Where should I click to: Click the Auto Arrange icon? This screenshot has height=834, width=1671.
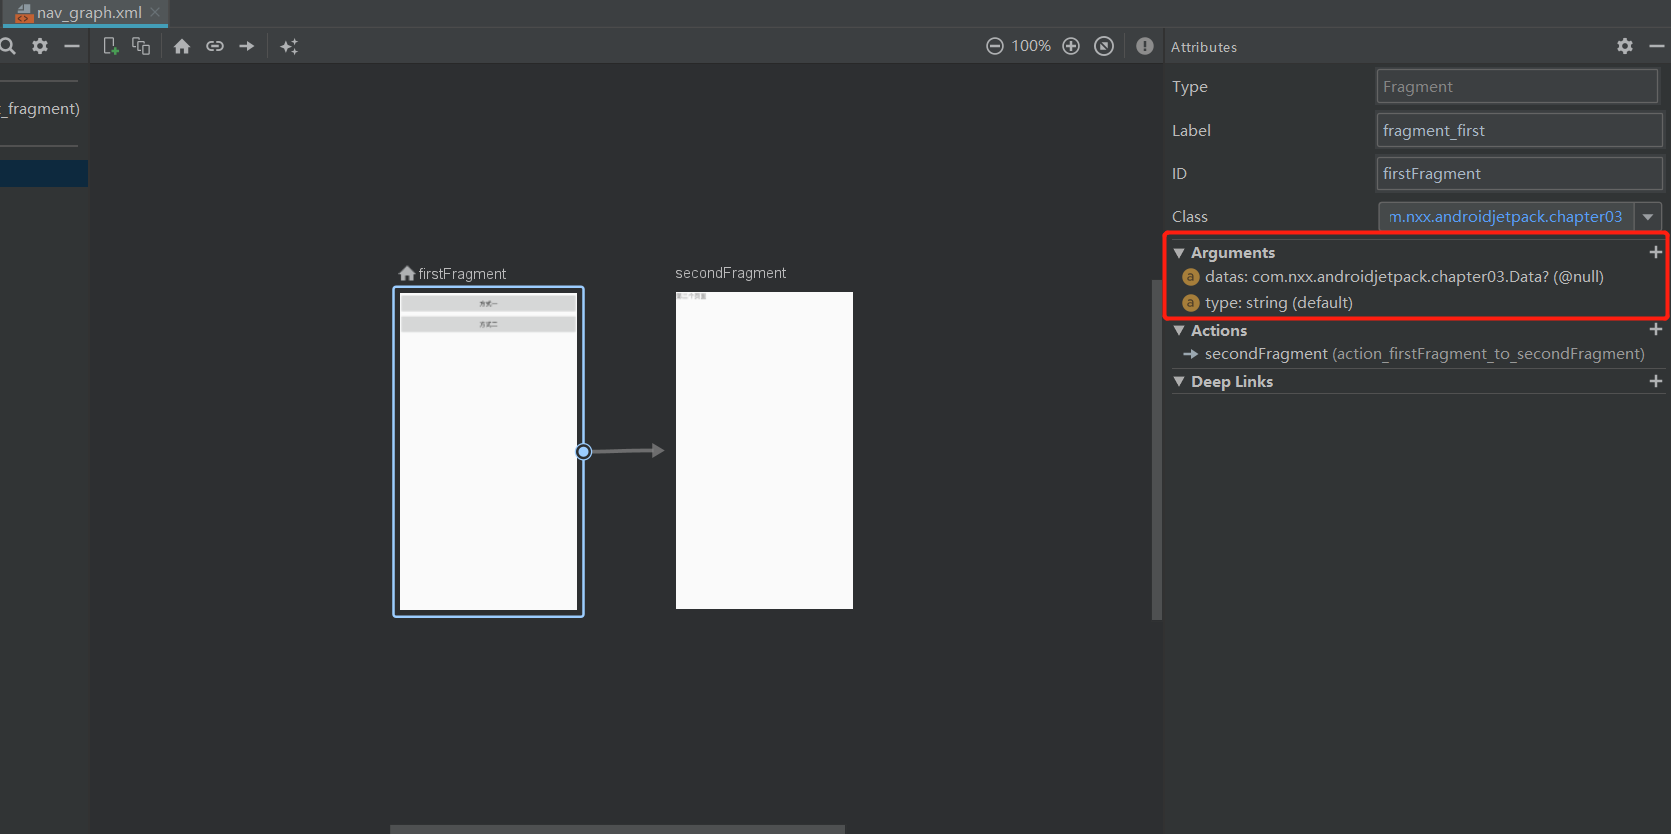pos(289,46)
